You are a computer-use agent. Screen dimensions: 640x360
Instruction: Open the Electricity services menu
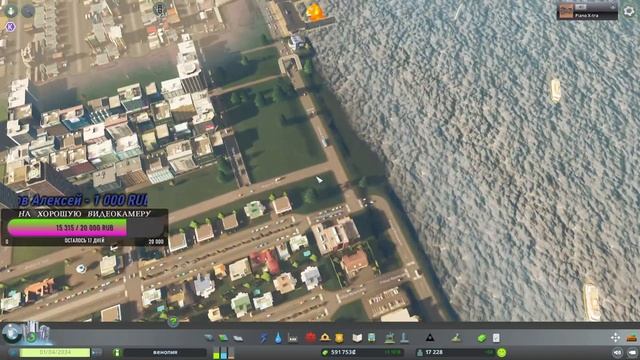(264, 338)
